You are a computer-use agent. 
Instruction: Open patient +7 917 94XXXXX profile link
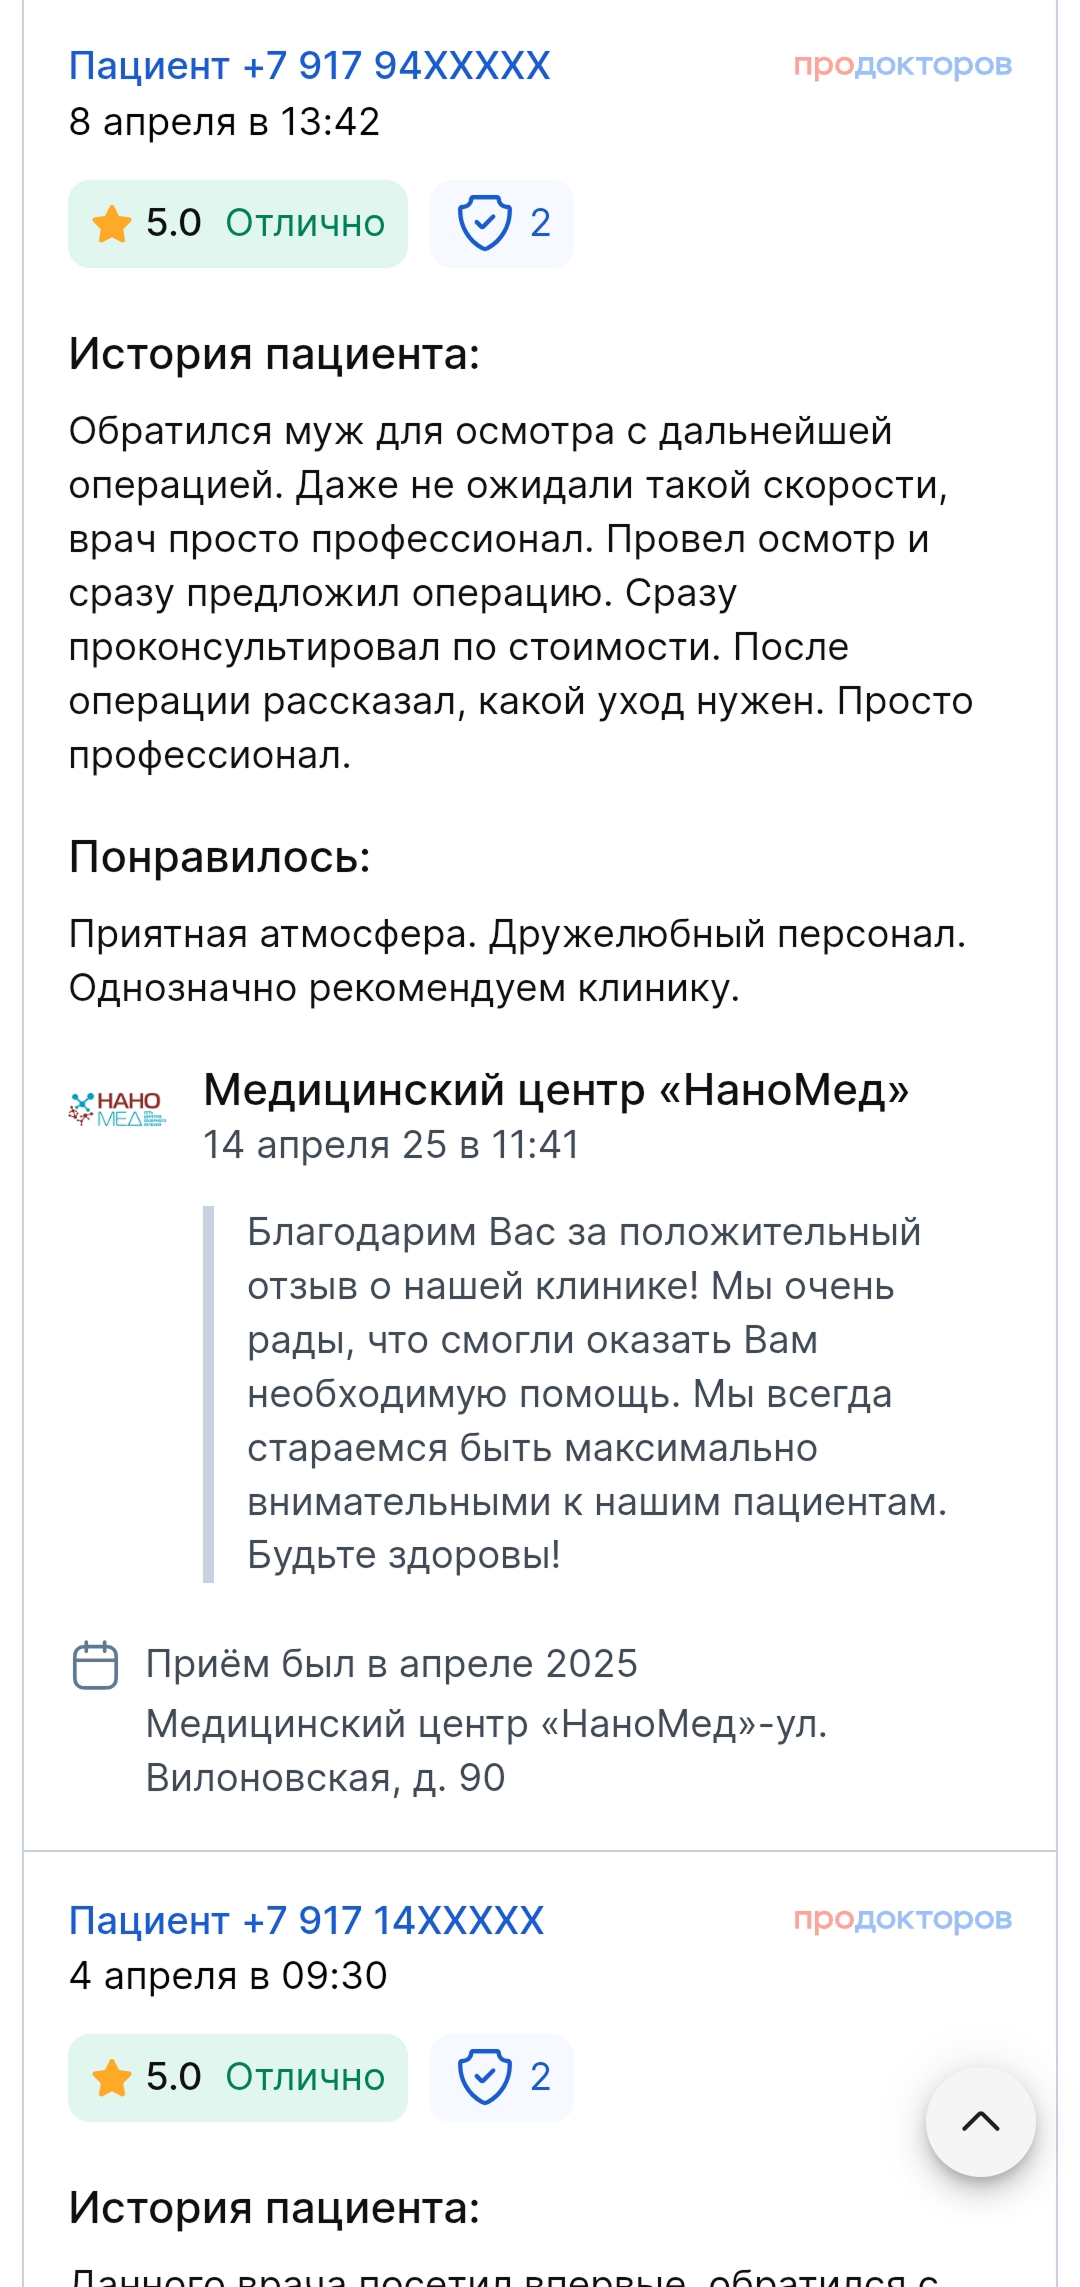coord(309,66)
